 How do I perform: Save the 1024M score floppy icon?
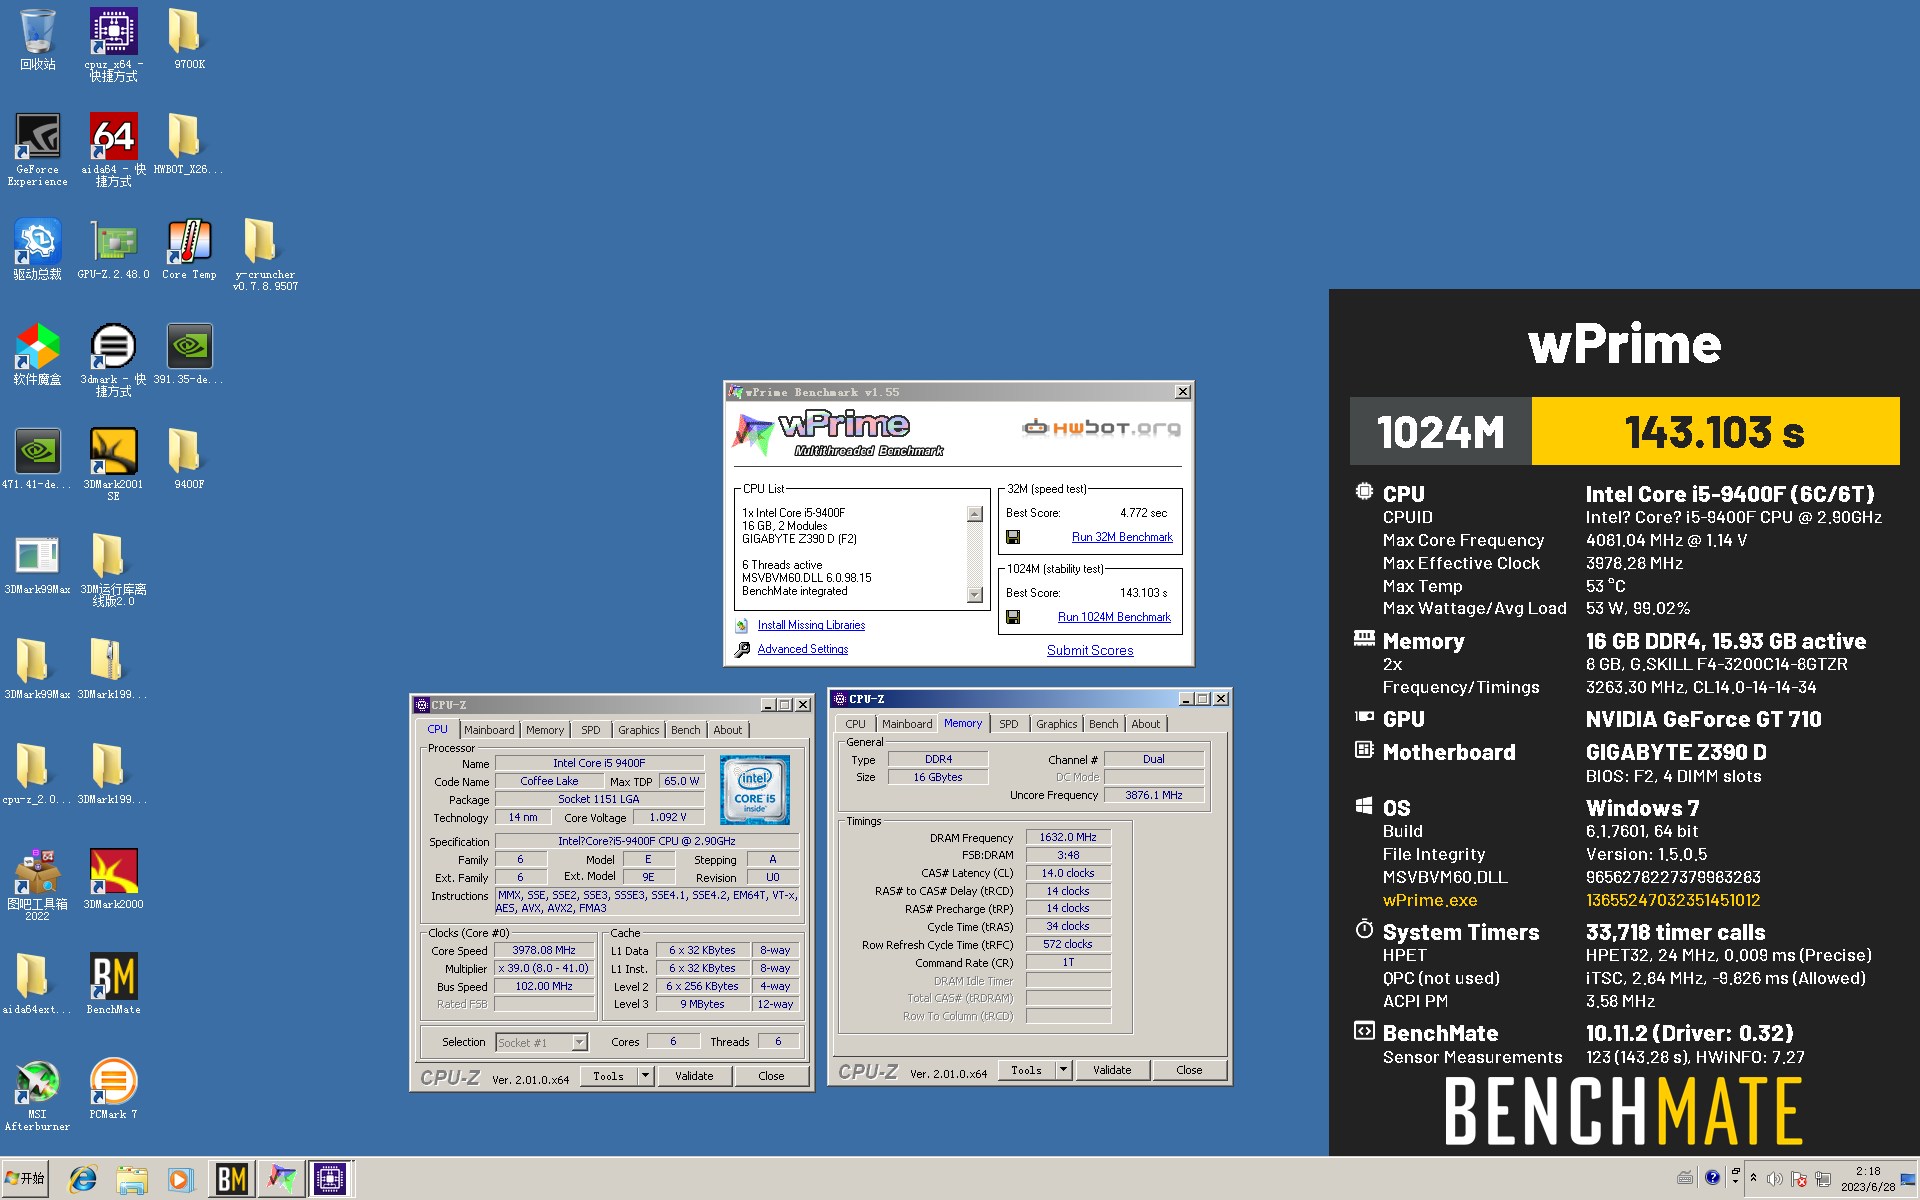(x=1013, y=617)
